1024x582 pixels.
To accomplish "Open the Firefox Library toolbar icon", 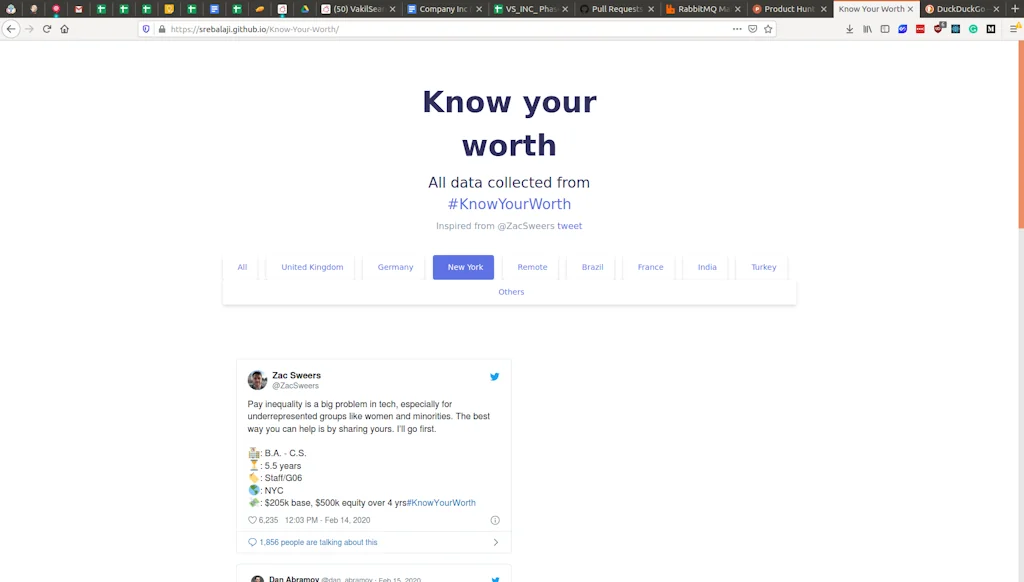I will tap(867, 29).
